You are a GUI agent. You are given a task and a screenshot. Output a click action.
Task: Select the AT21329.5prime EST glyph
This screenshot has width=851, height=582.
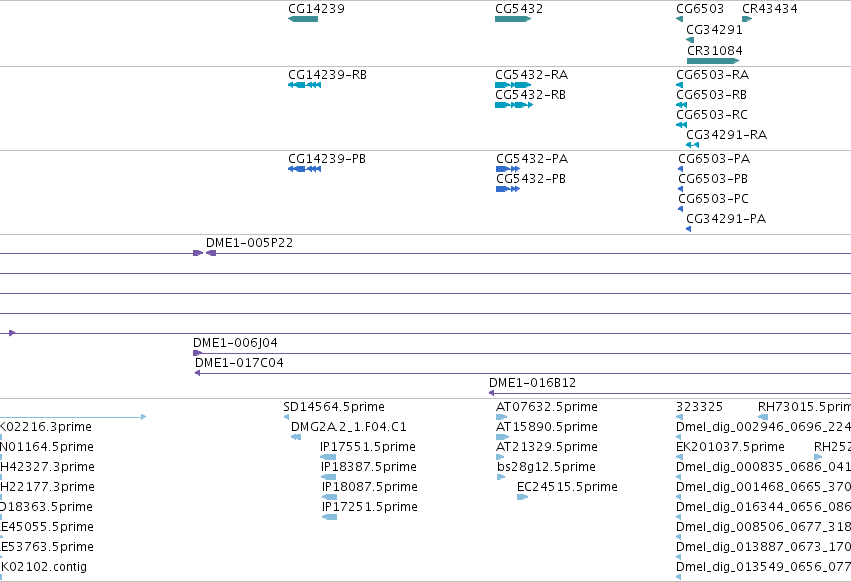500,457
